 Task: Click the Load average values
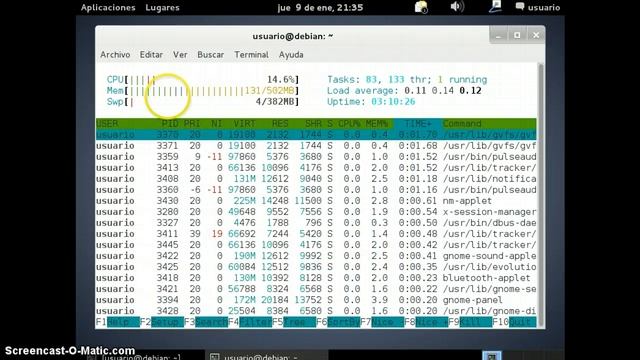[x=442, y=91]
